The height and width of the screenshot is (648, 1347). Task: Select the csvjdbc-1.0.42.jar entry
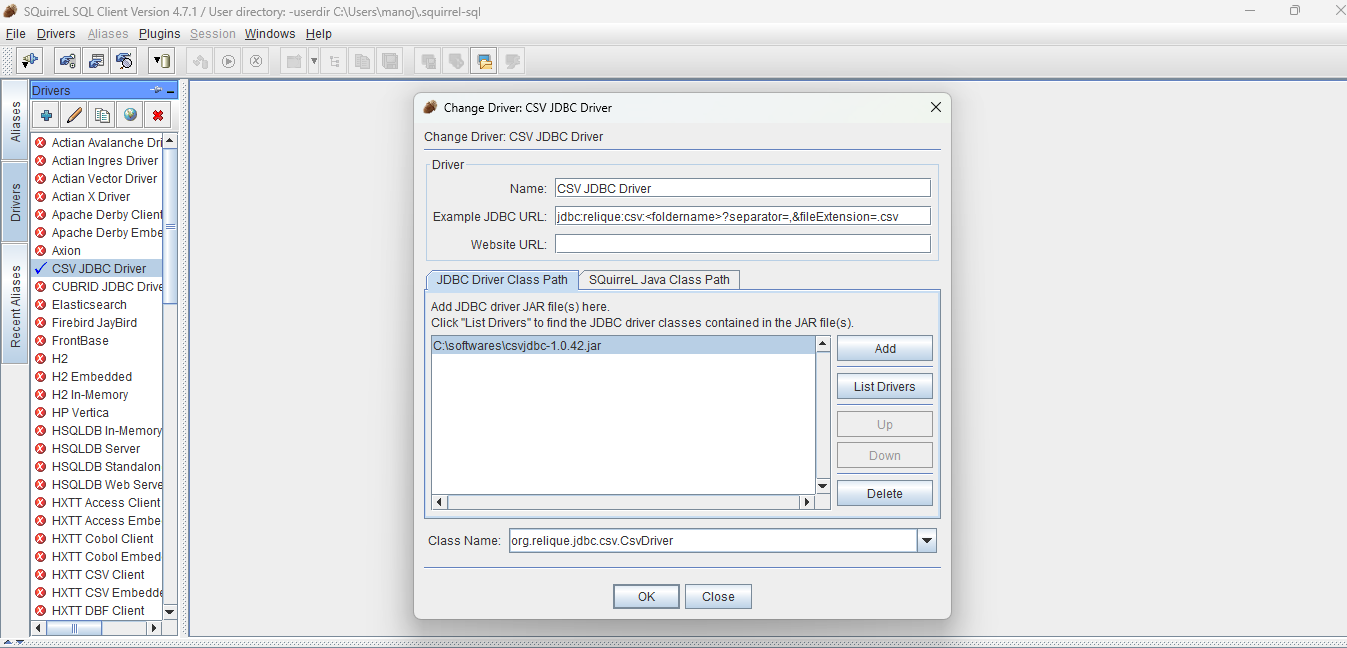tap(624, 345)
